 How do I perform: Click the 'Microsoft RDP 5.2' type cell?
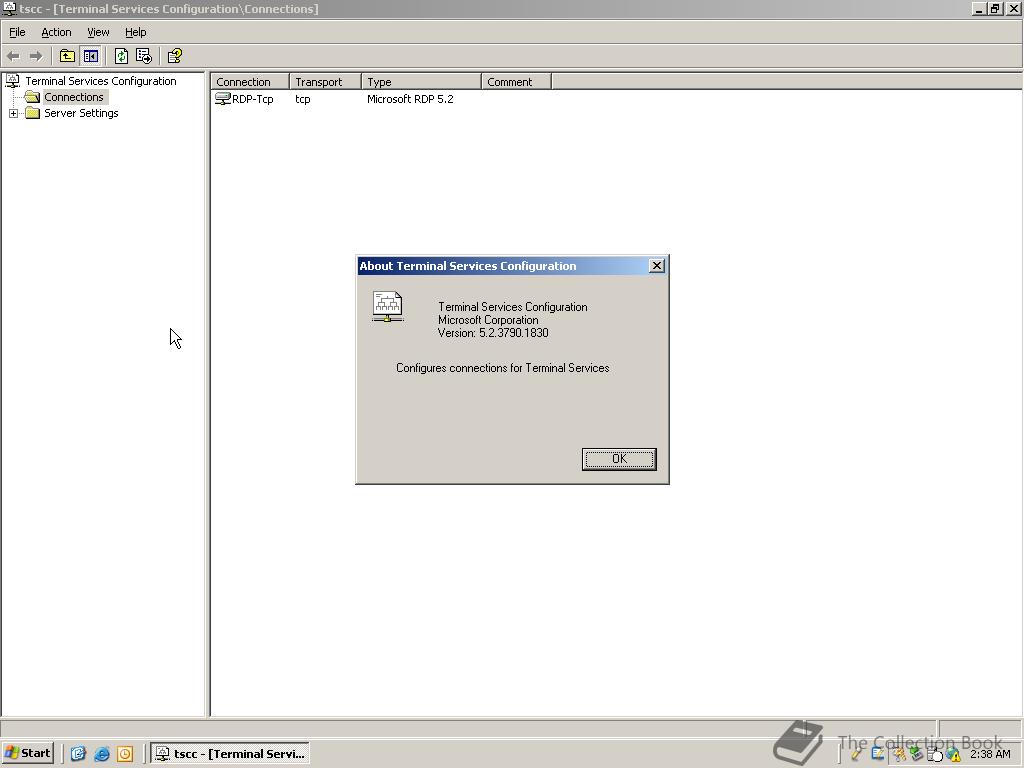pos(410,99)
